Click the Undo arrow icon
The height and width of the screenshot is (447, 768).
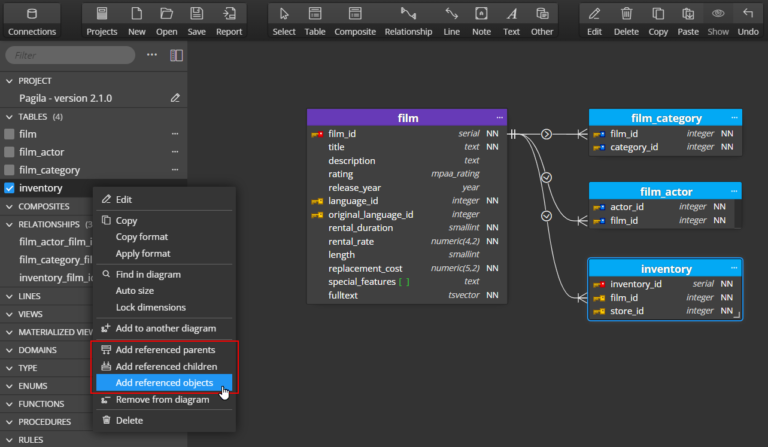pos(748,14)
